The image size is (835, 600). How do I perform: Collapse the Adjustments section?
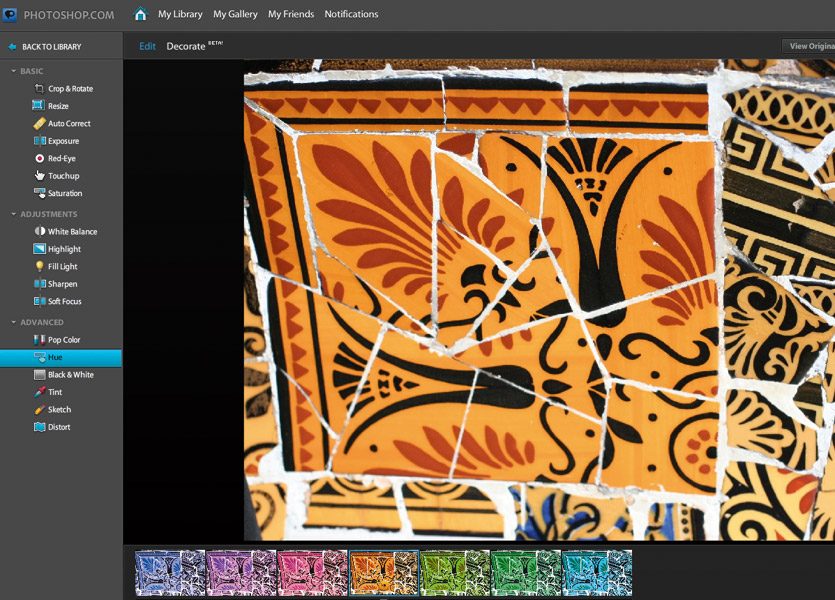click(14, 214)
